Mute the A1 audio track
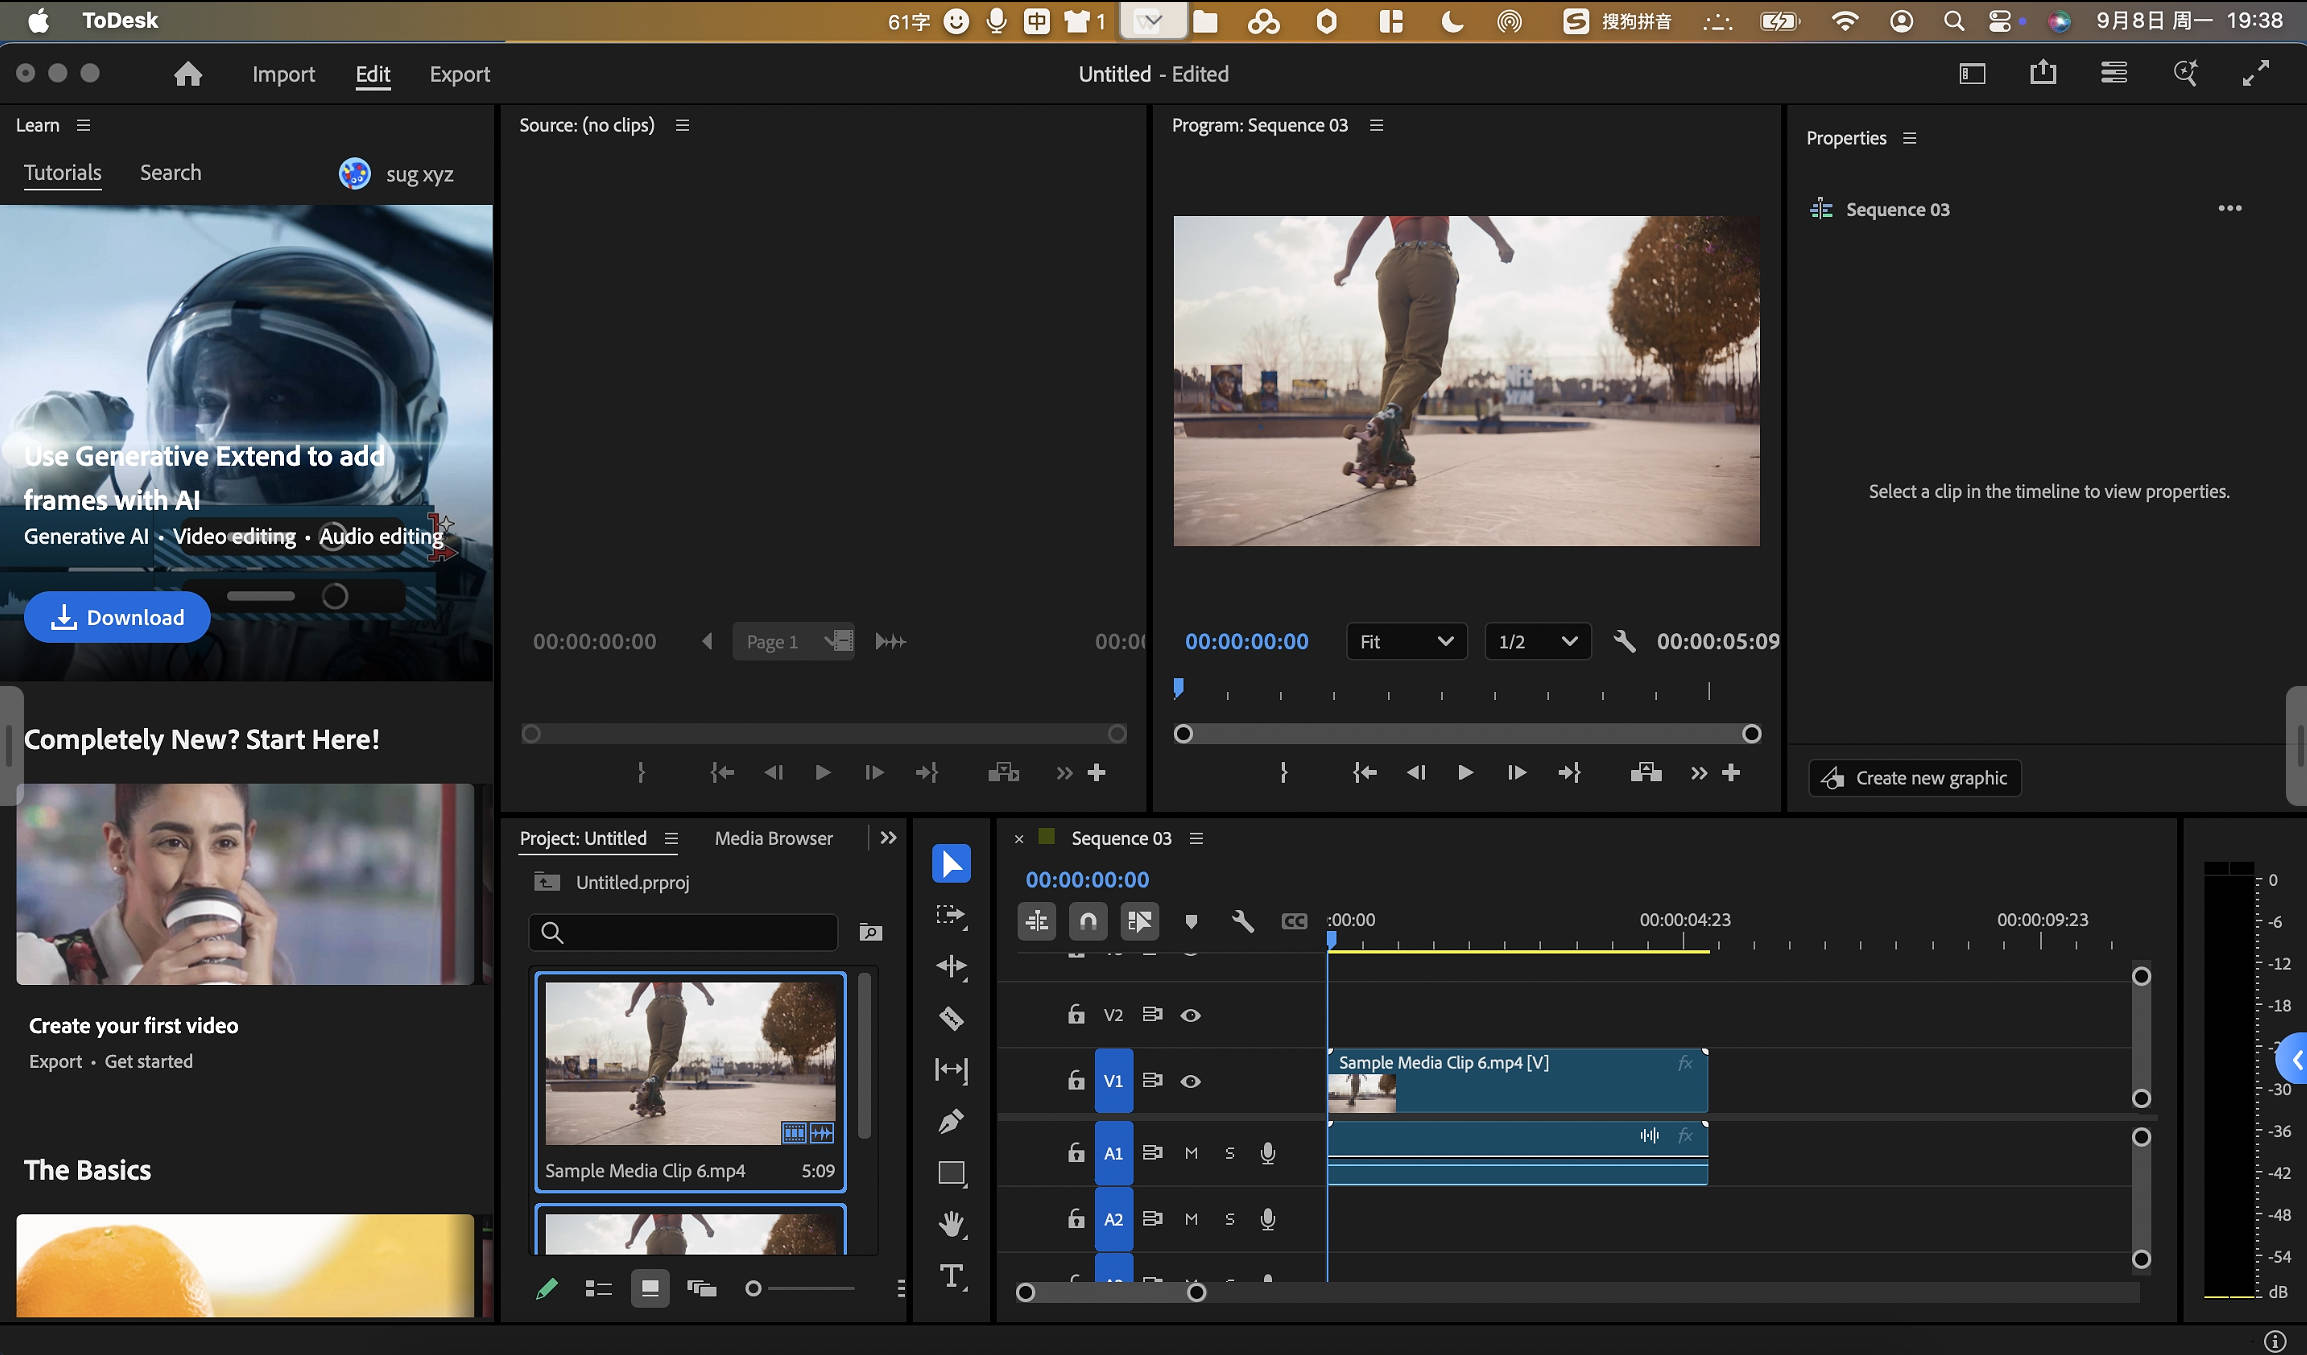2307x1355 pixels. (x=1191, y=1153)
